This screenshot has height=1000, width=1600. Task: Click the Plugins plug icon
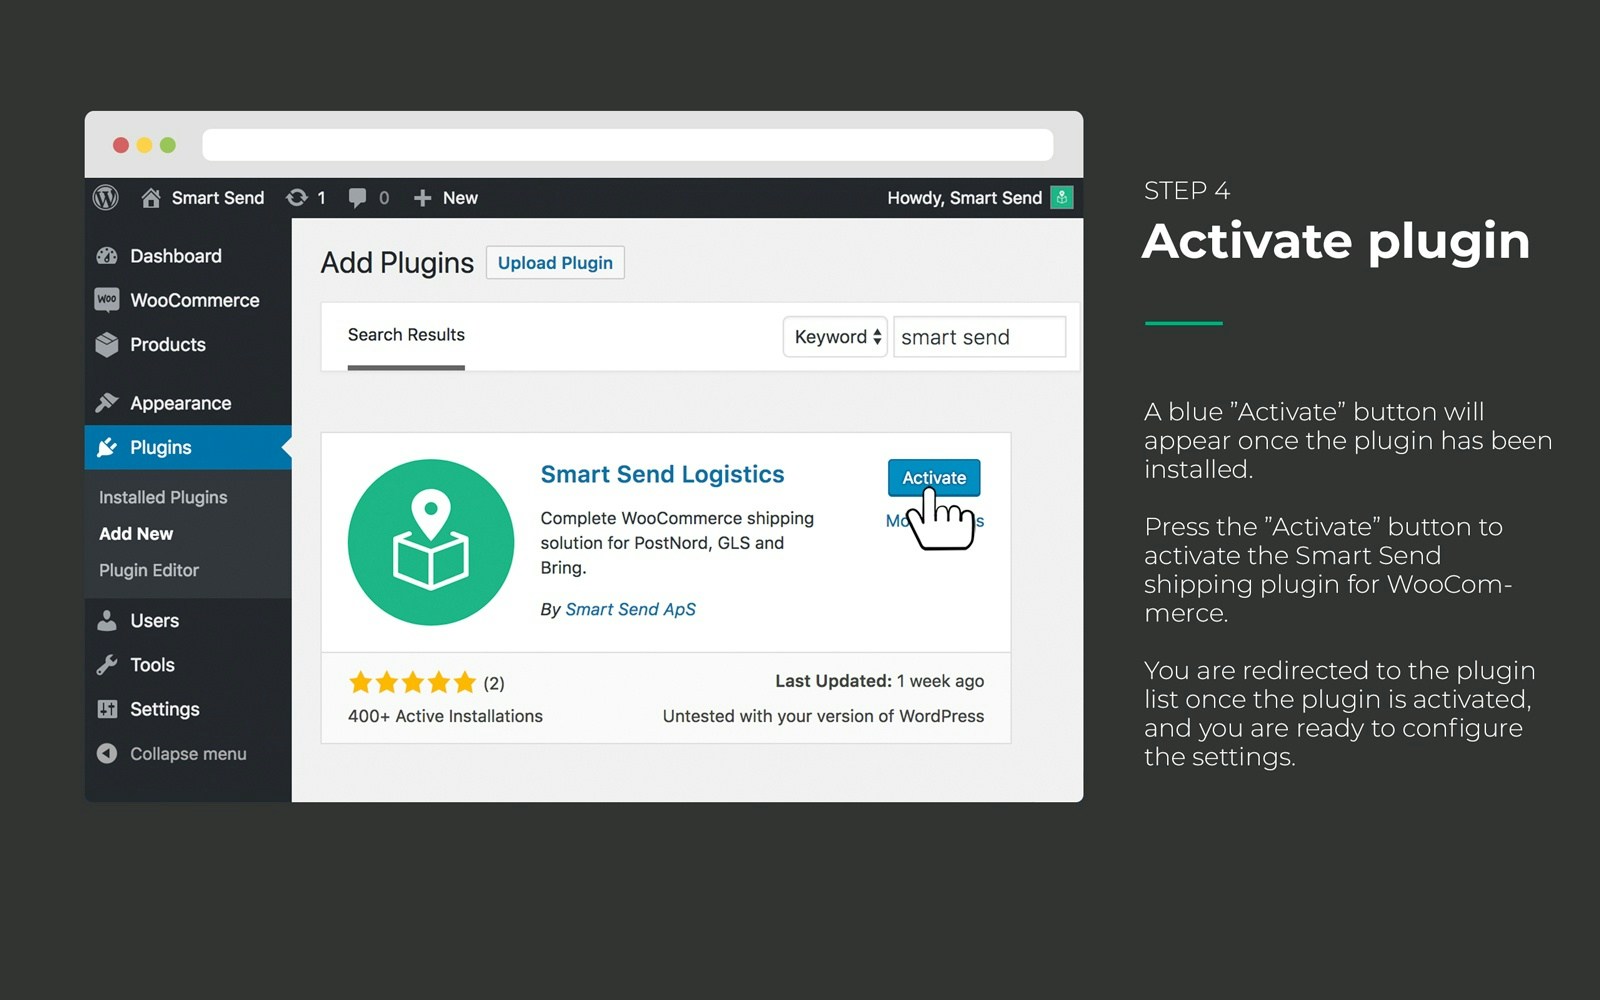coord(107,447)
